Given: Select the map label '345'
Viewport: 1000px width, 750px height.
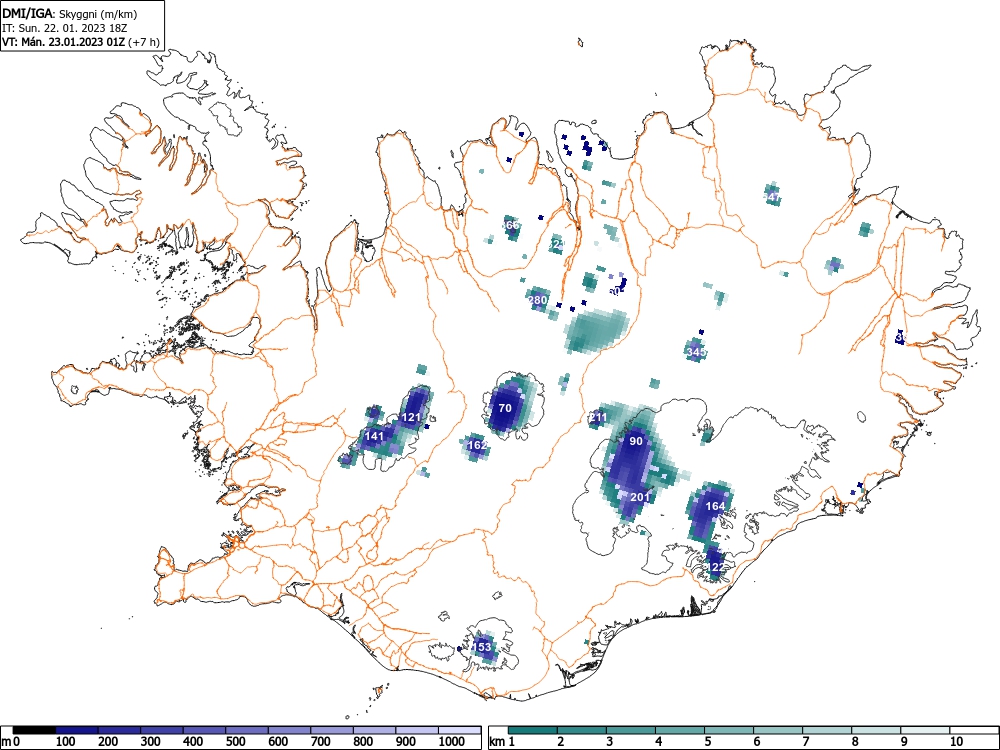Looking at the screenshot, I should pos(696,352).
